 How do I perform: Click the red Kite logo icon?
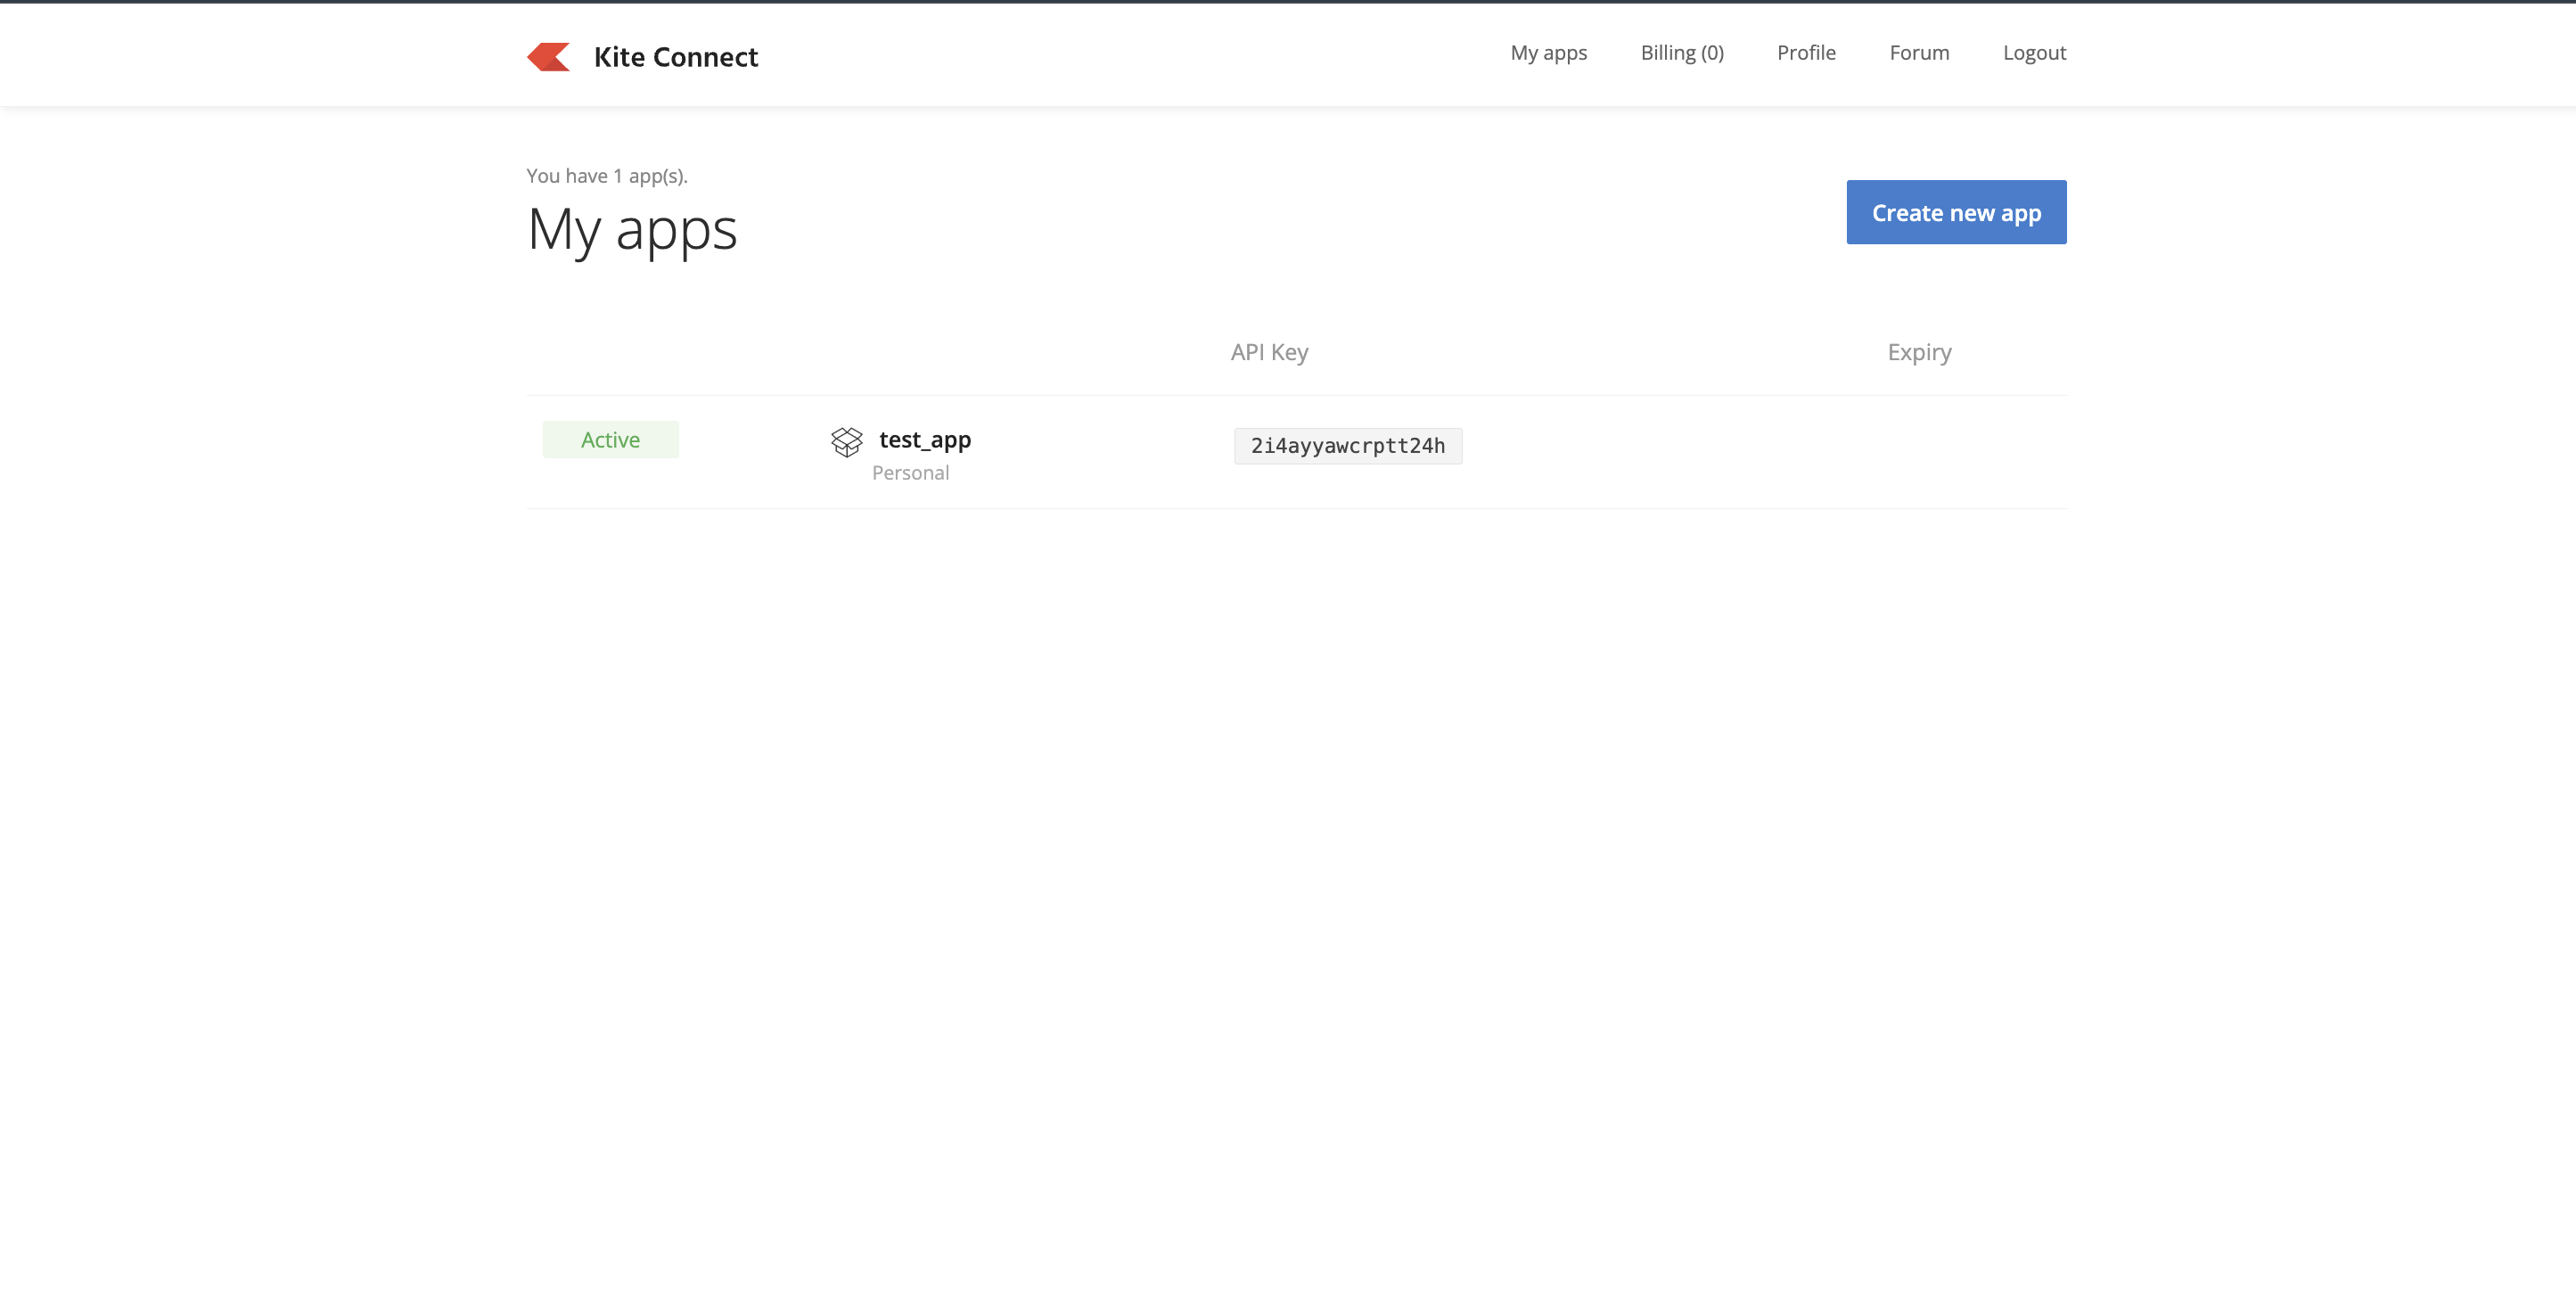(548, 57)
